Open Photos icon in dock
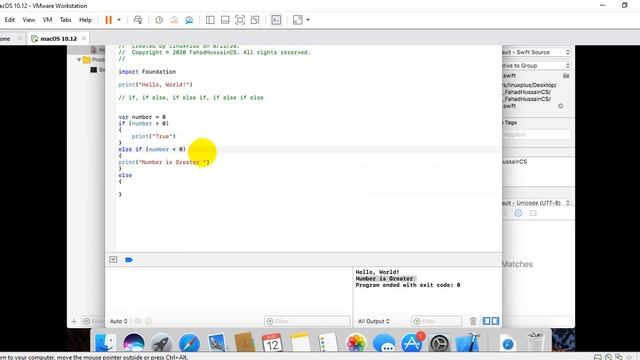640x360 pixels. [x=356, y=342]
